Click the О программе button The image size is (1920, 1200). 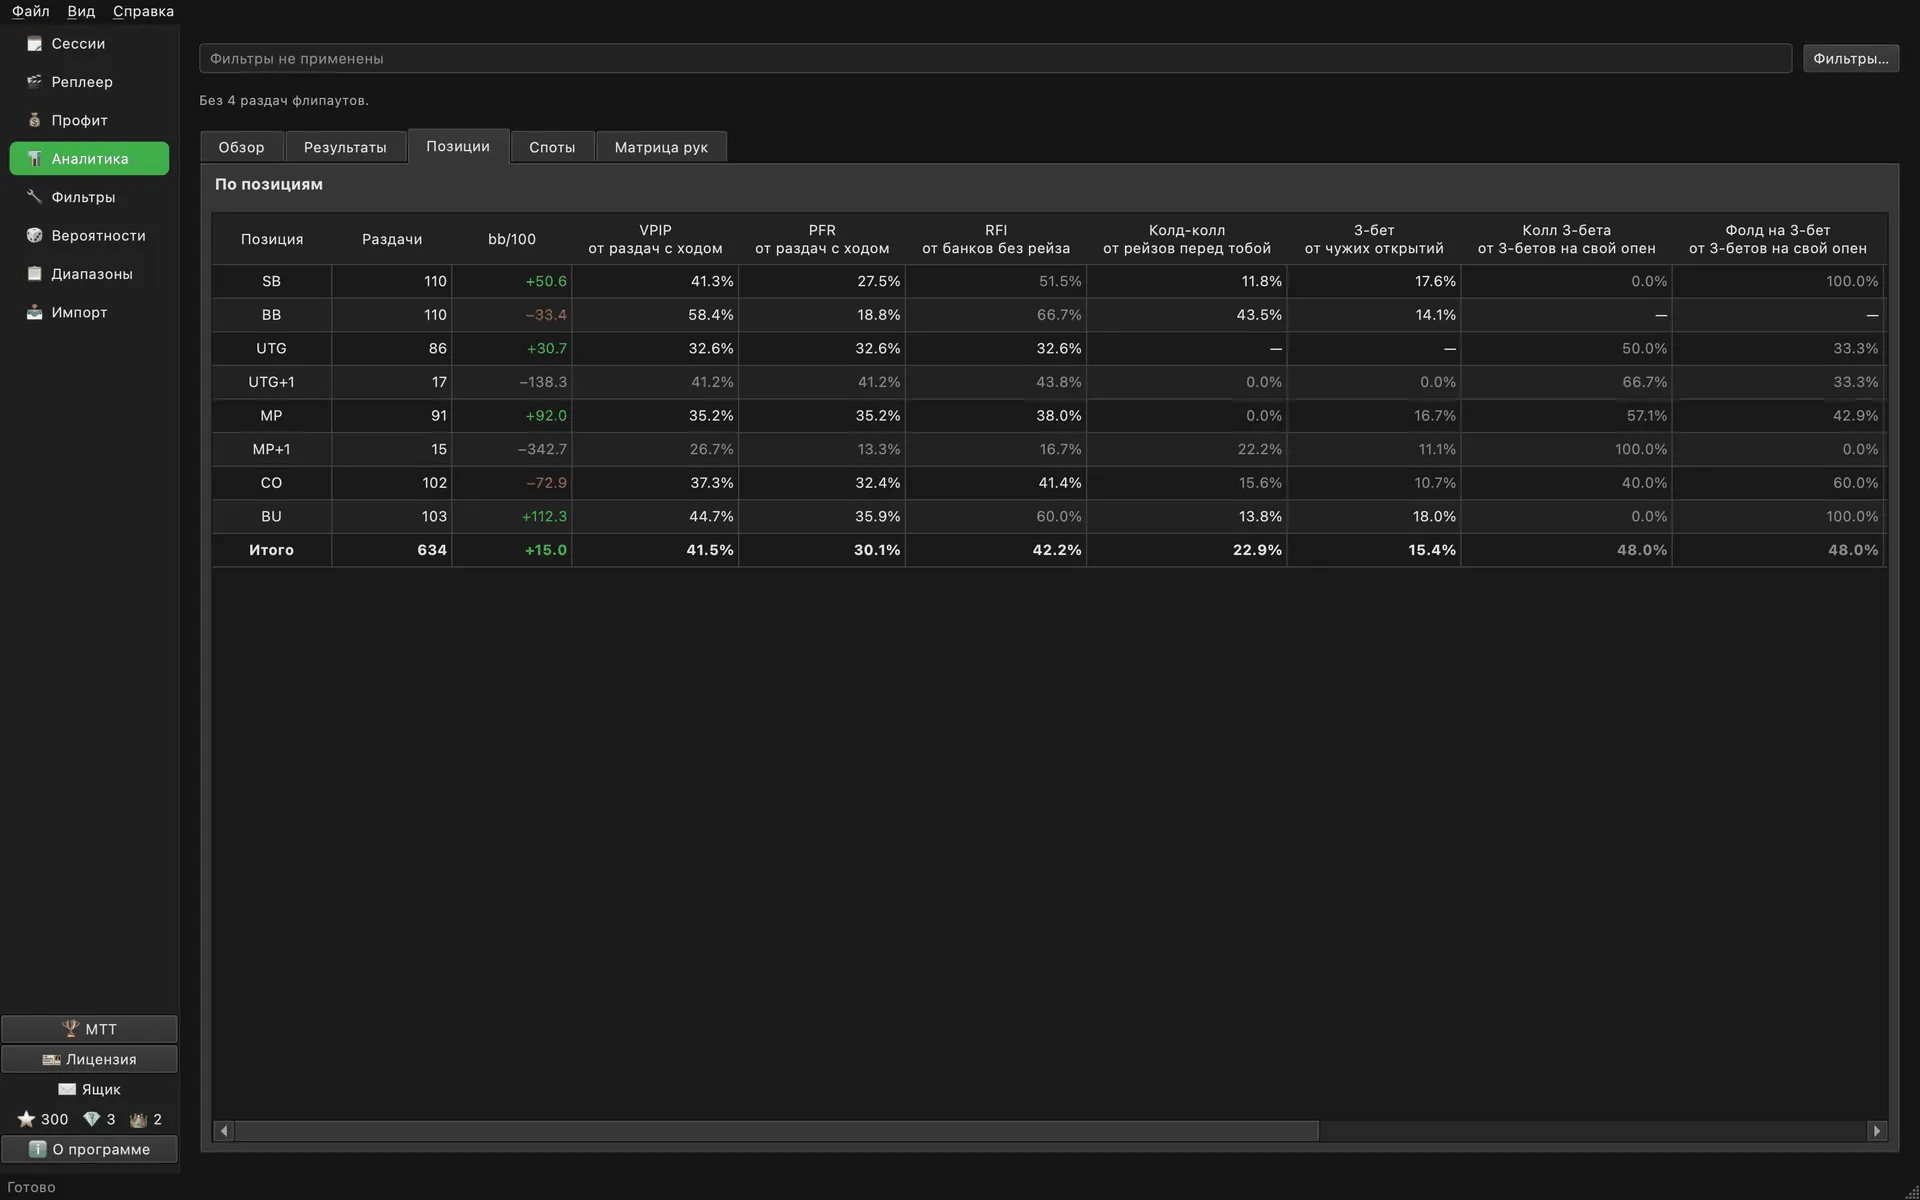89,1149
